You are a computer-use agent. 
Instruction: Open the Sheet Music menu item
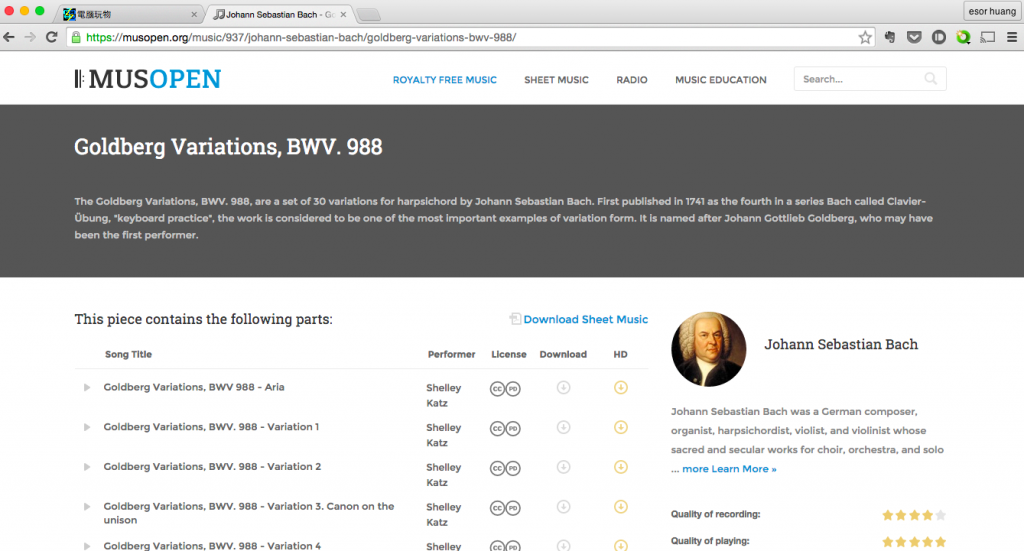[x=556, y=80]
